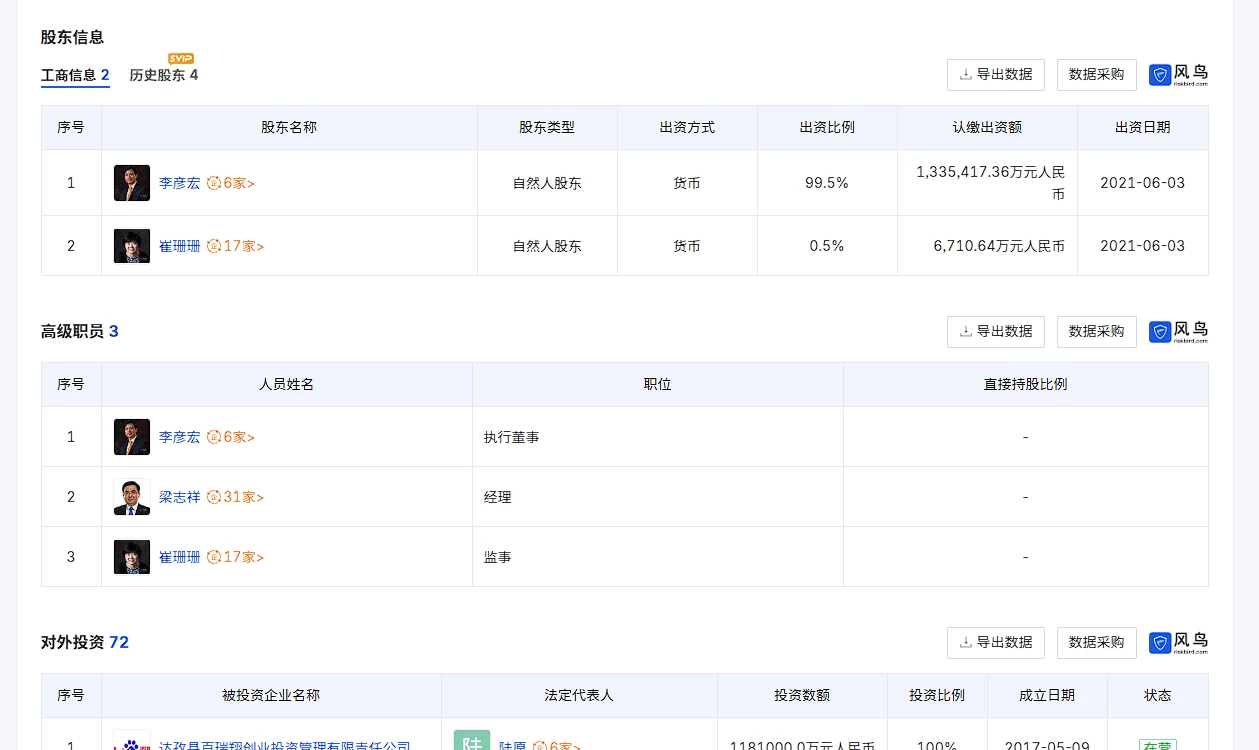Click 崔珊珊's photo in shareholder table

coord(132,246)
